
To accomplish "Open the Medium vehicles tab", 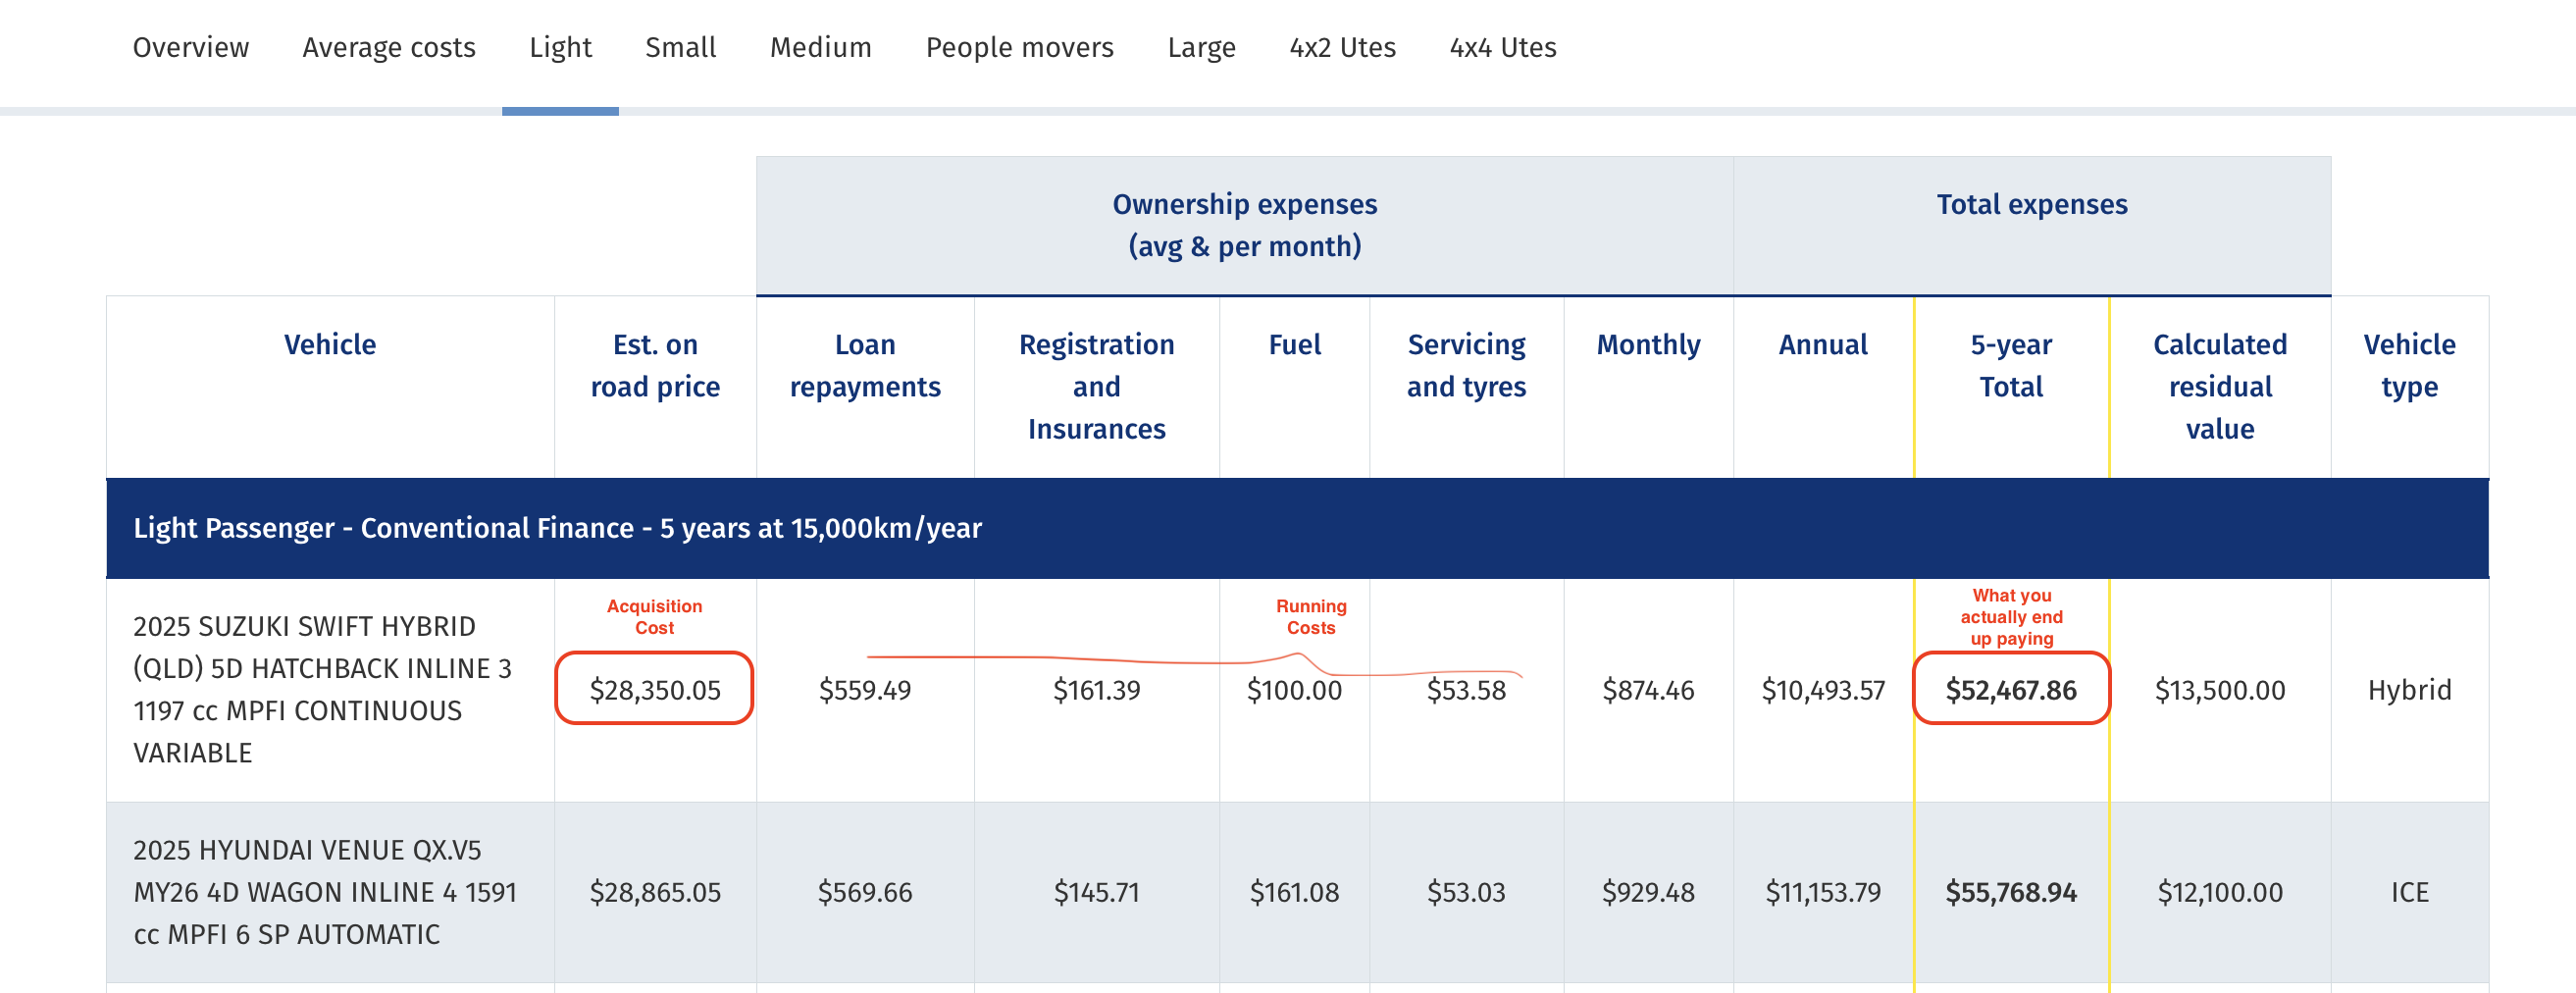I will tap(820, 47).
